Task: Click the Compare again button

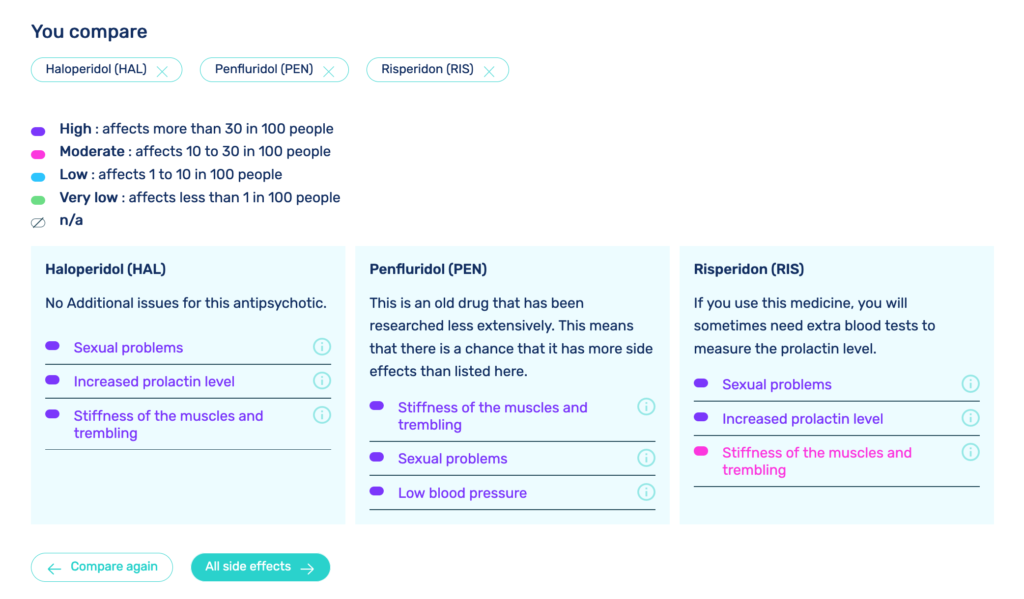Action: [x=101, y=567]
